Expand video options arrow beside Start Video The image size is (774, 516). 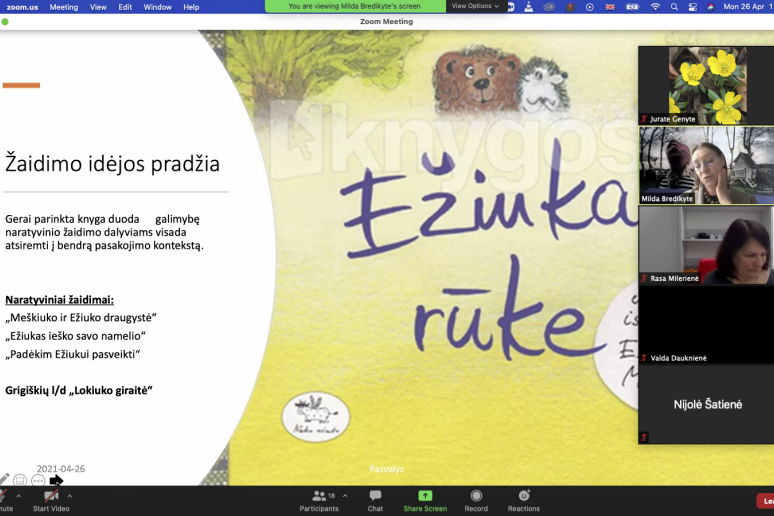pyautogui.click(x=70, y=496)
